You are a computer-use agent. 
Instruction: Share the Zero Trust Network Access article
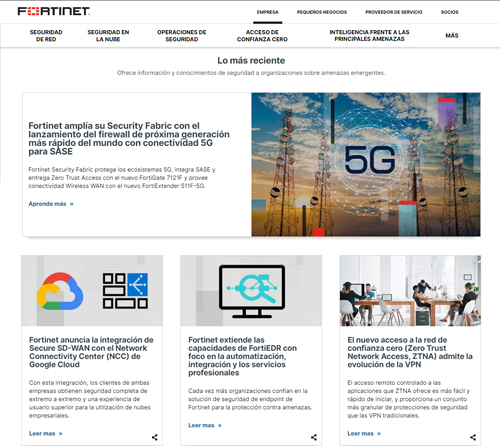[473, 437]
